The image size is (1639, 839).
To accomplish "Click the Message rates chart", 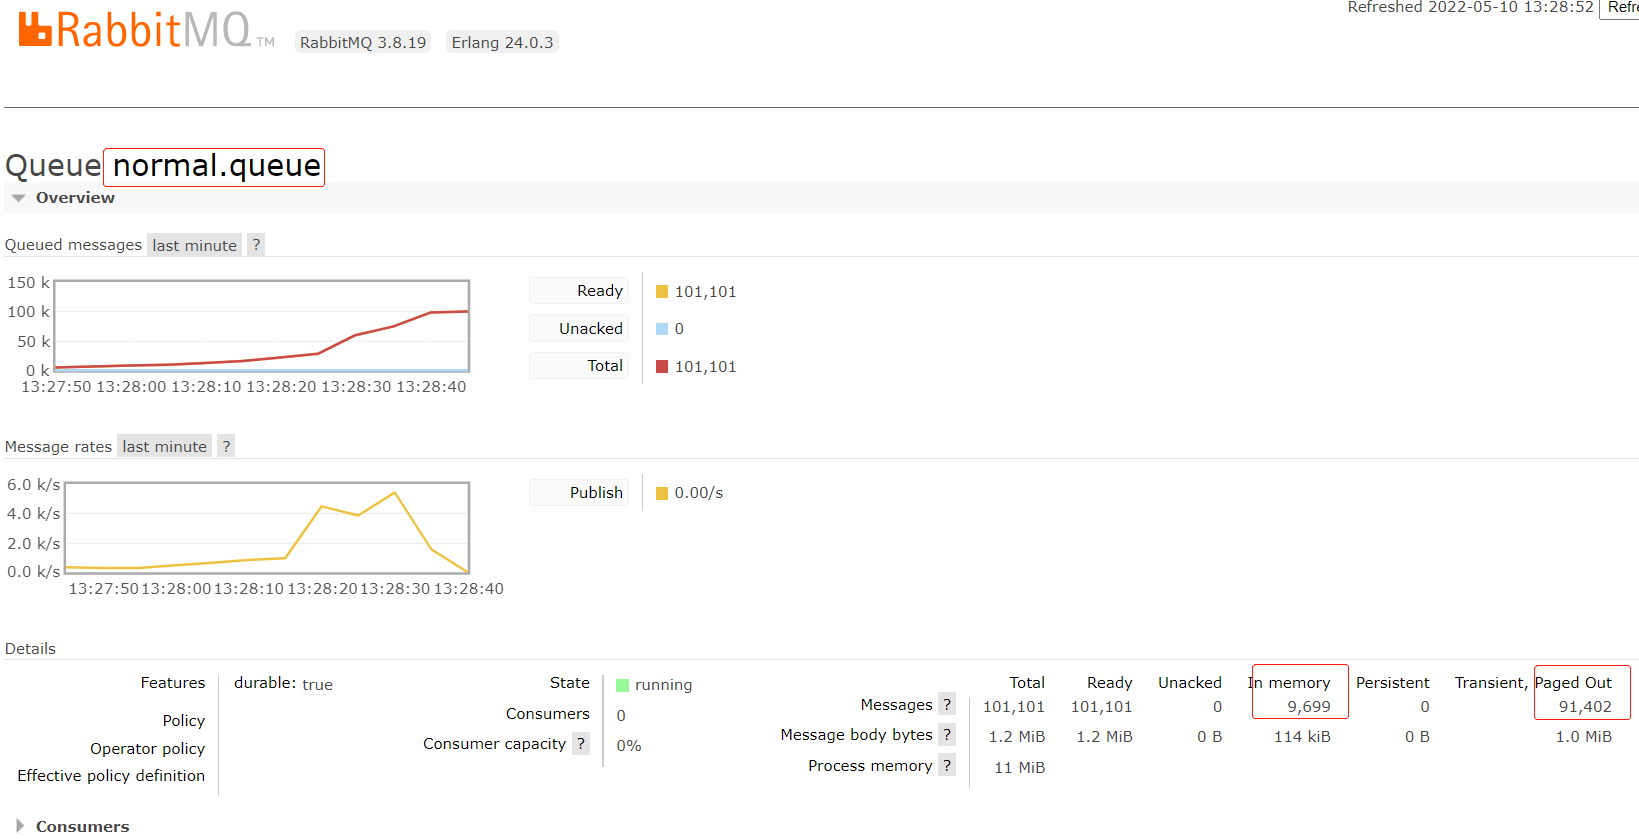I will click(x=267, y=528).
